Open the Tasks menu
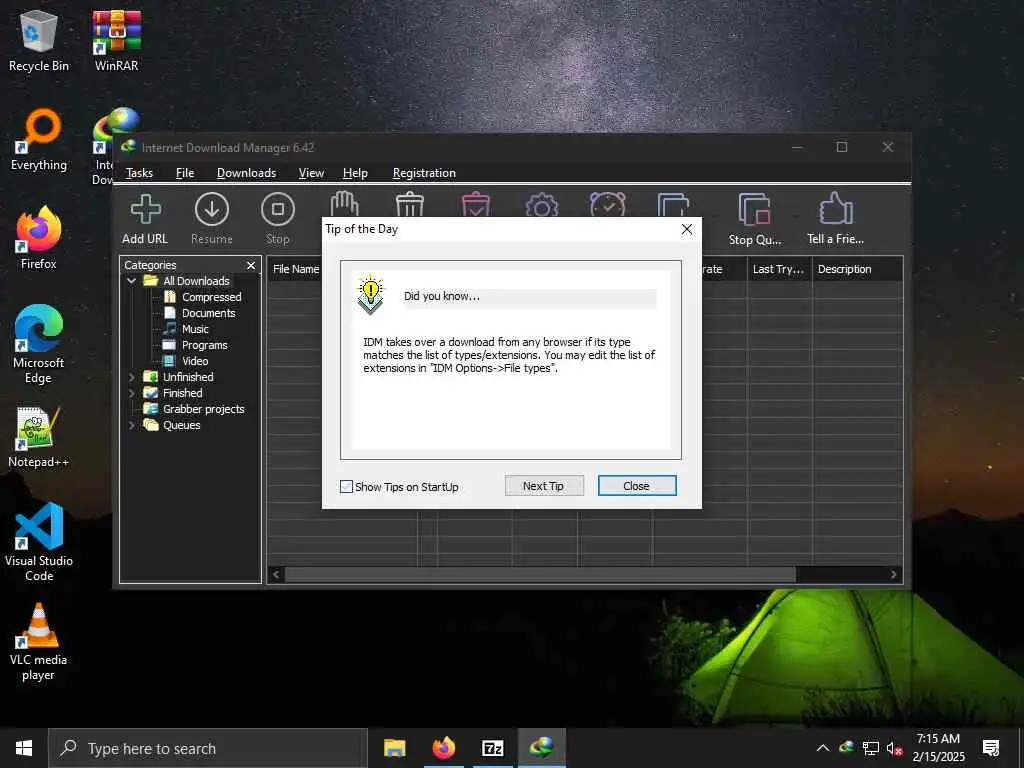This screenshot has height=768, width=1024. tap(139, 173)
